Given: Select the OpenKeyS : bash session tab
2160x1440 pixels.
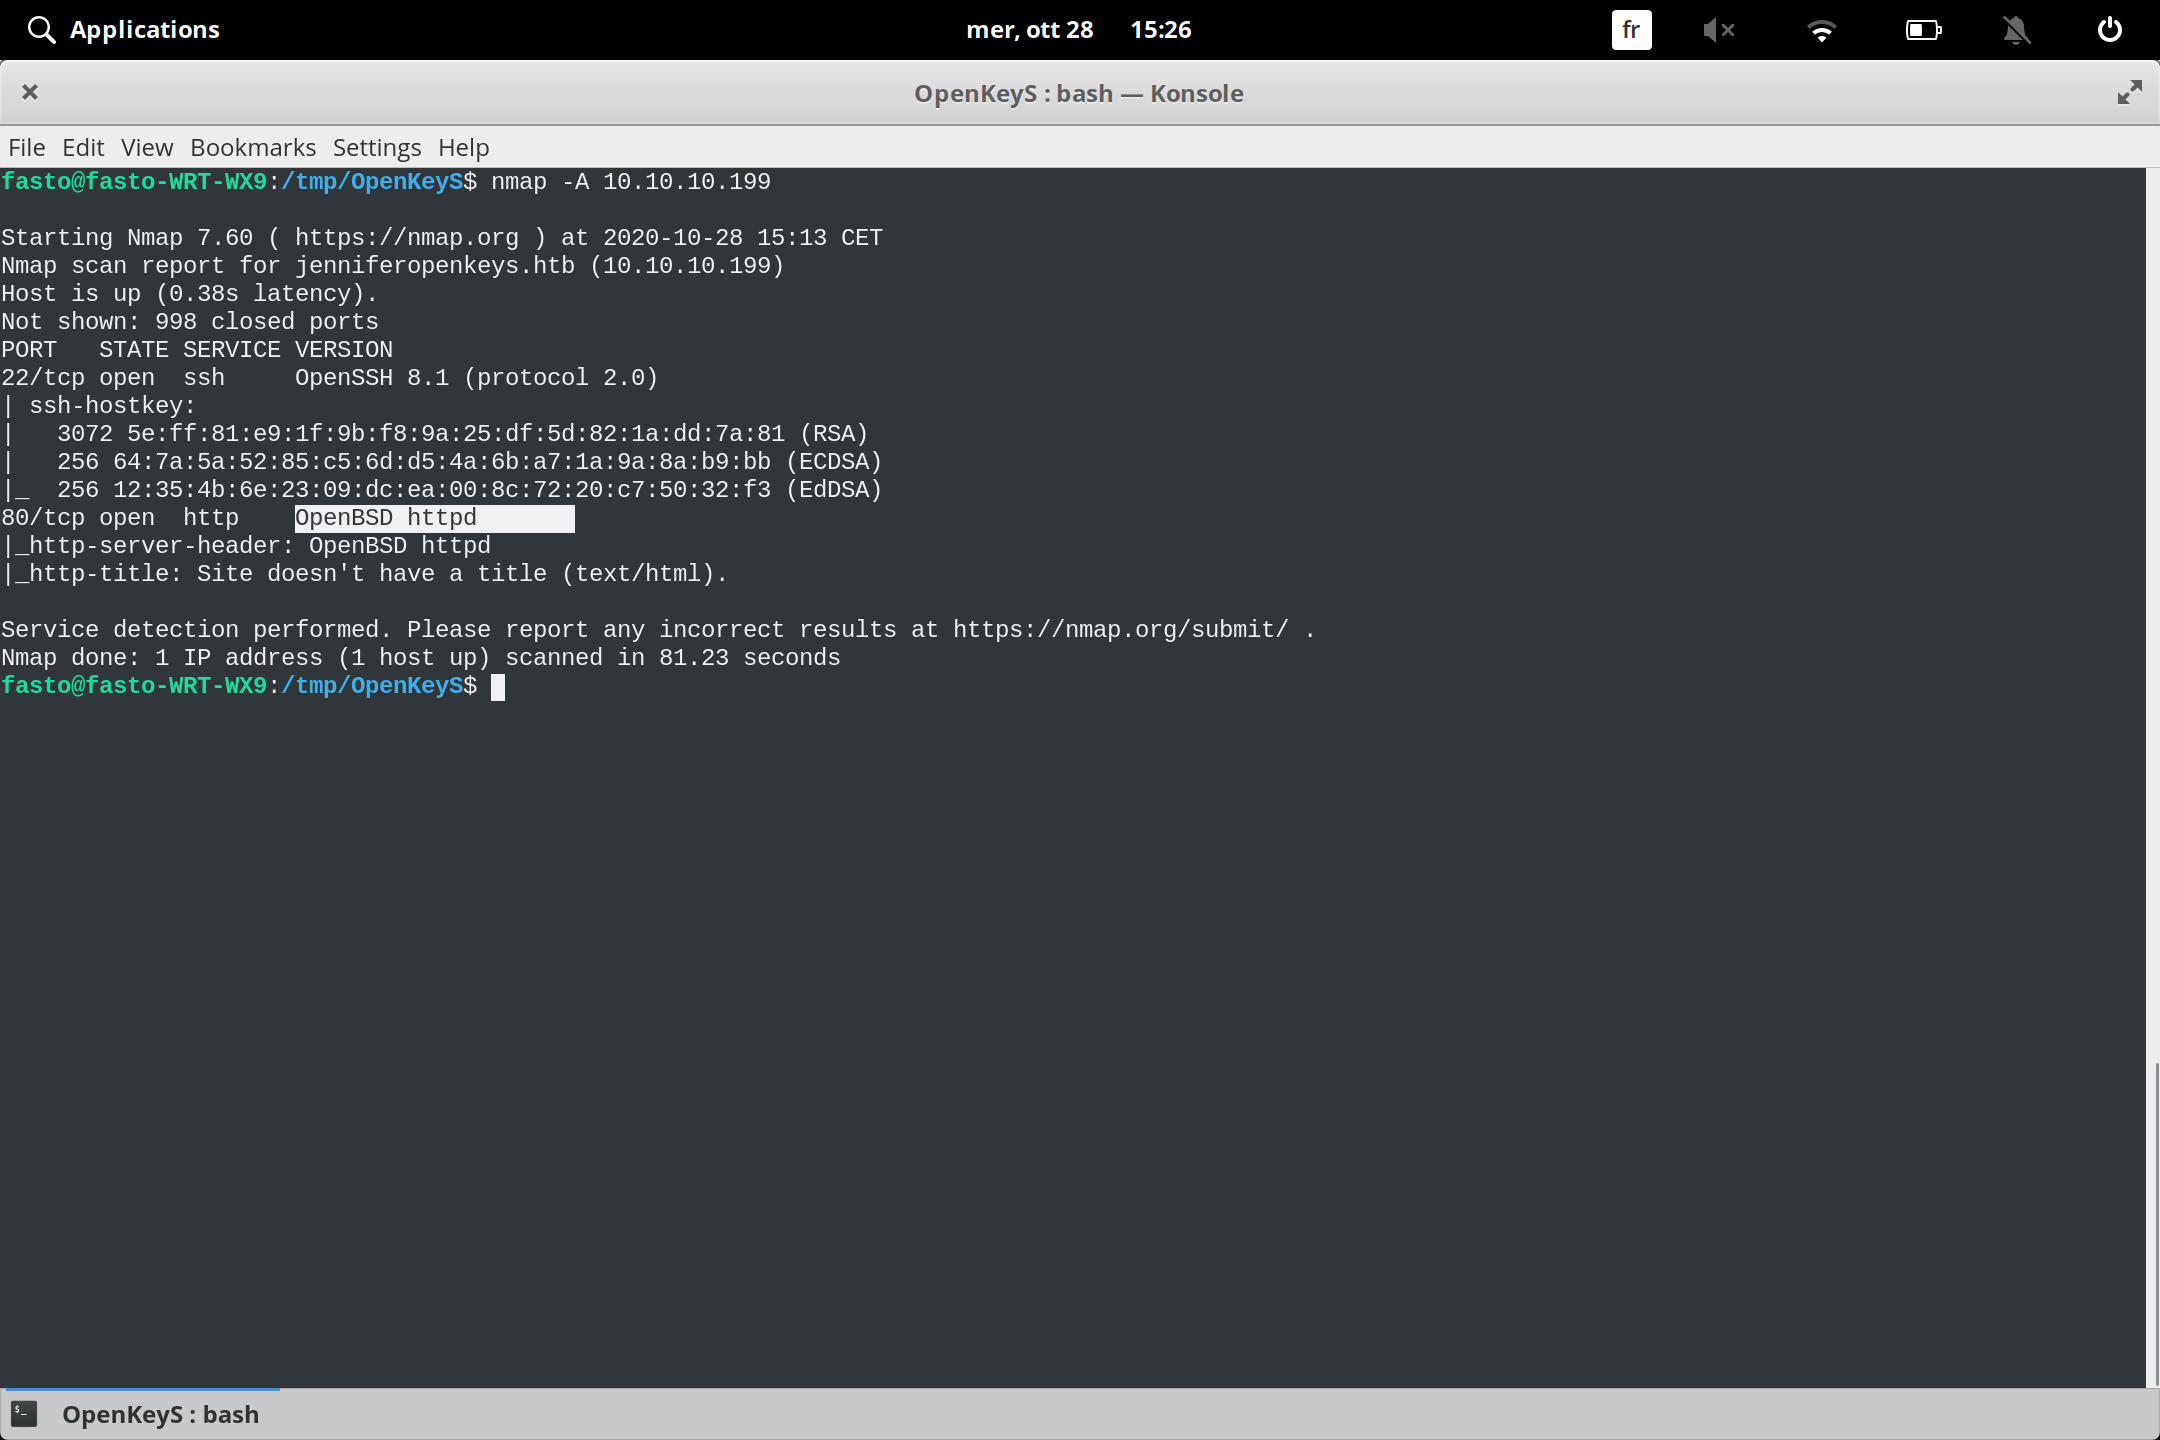Looking at the screenshot, I should [x=160, y=1414].
